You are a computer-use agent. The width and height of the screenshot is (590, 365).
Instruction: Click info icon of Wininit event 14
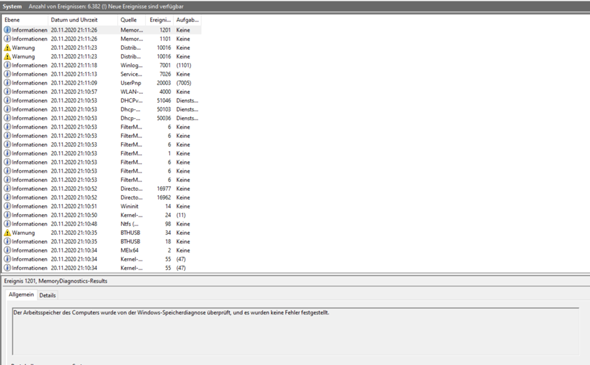pos(7,206)
